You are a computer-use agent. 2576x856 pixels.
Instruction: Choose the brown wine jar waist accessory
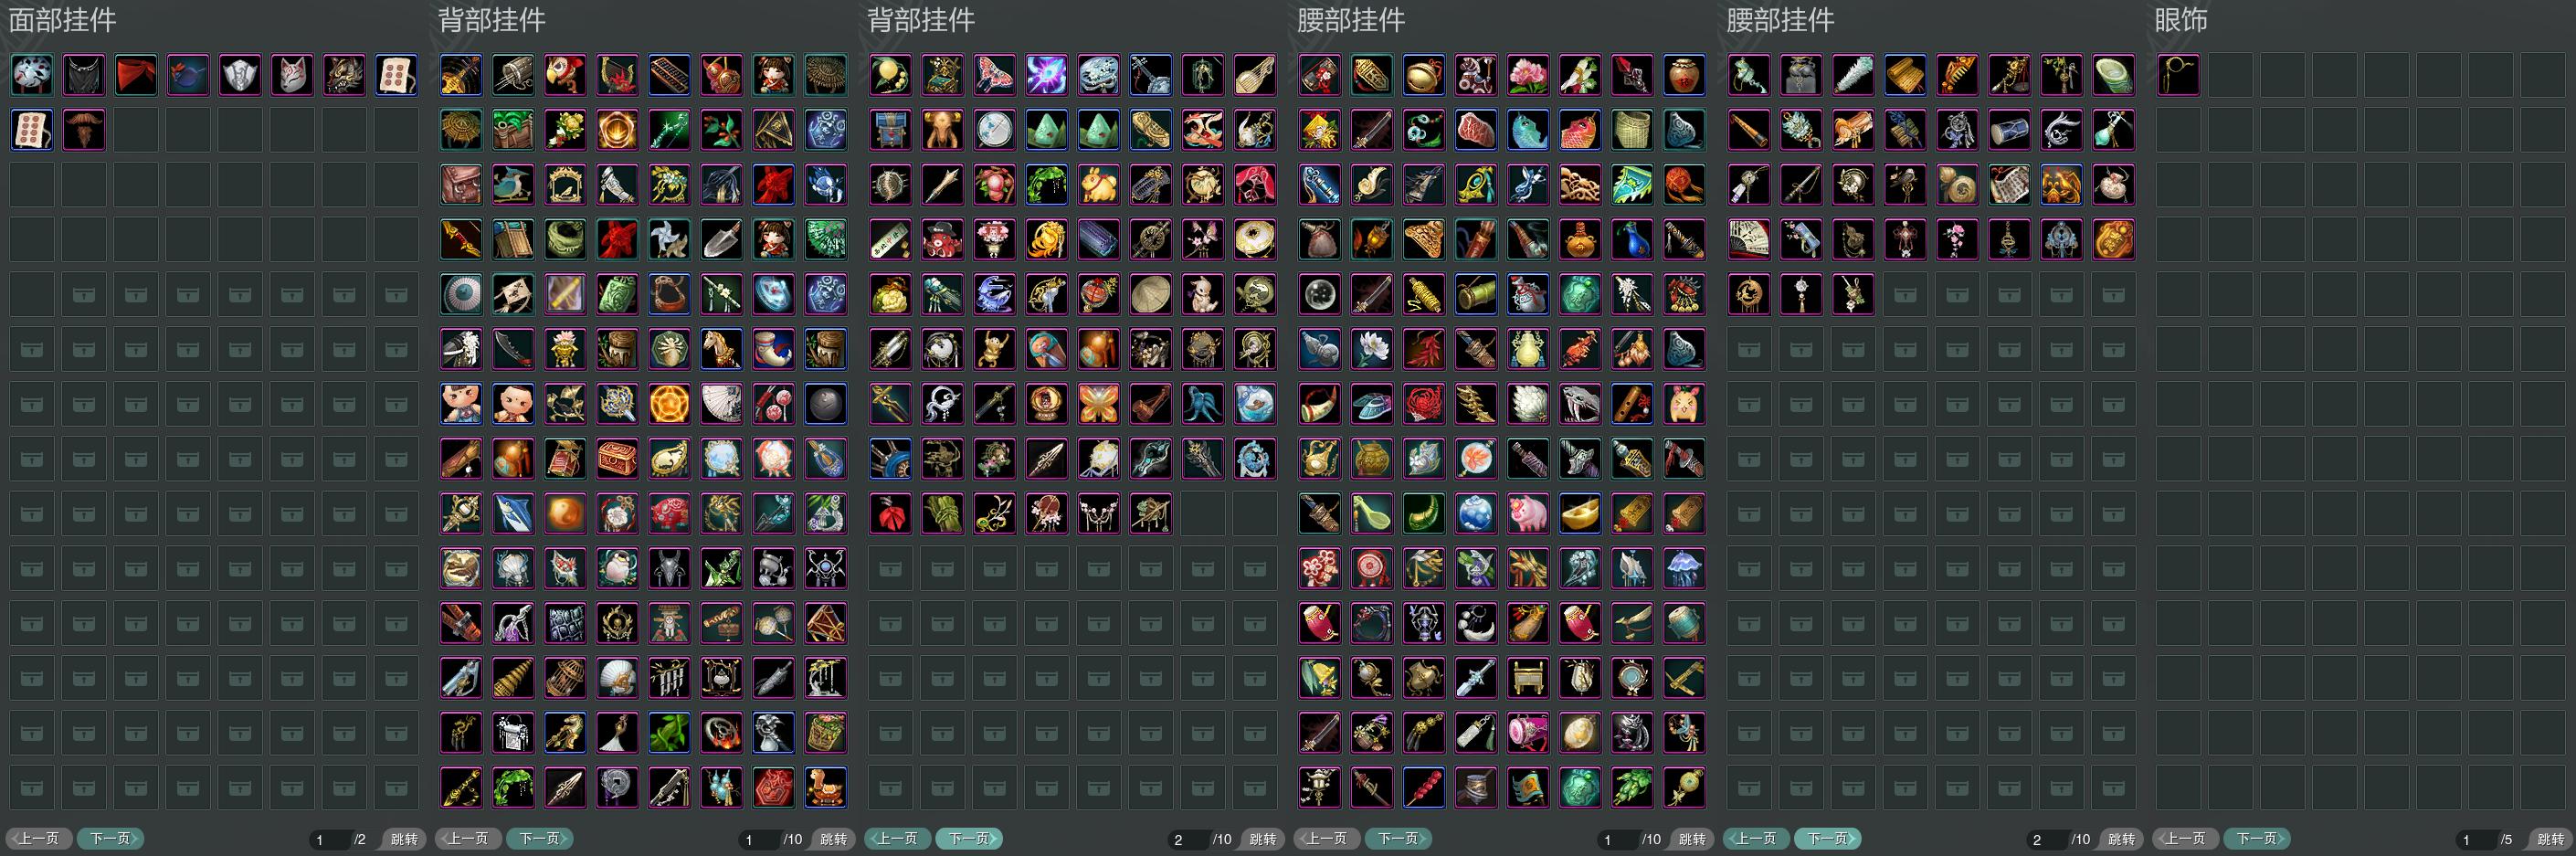1684,75
